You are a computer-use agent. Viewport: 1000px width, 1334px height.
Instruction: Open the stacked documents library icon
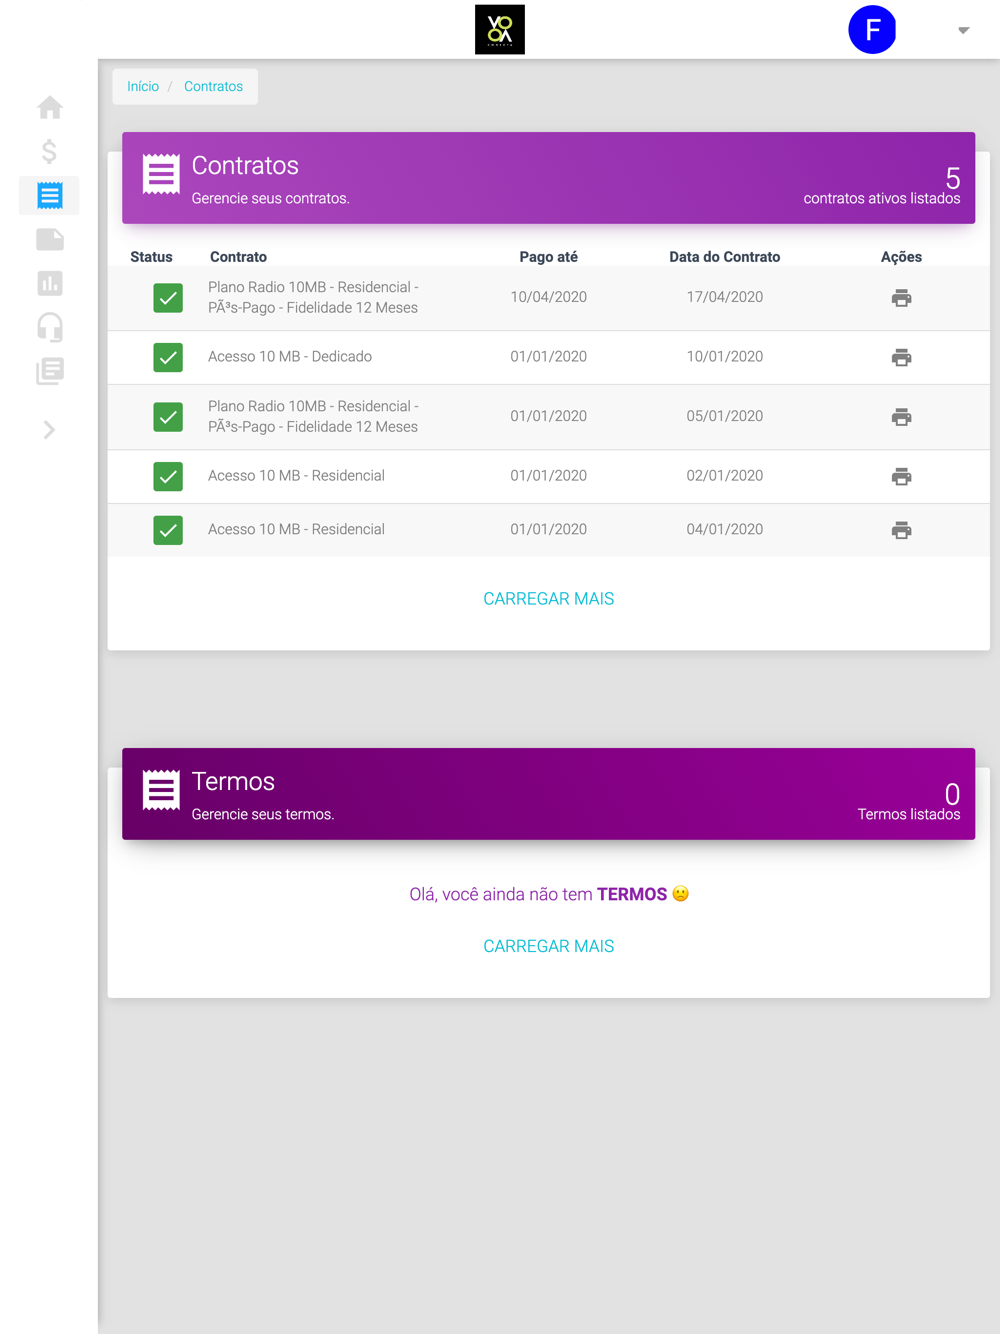pyautogui.click(x=50, y=371)
